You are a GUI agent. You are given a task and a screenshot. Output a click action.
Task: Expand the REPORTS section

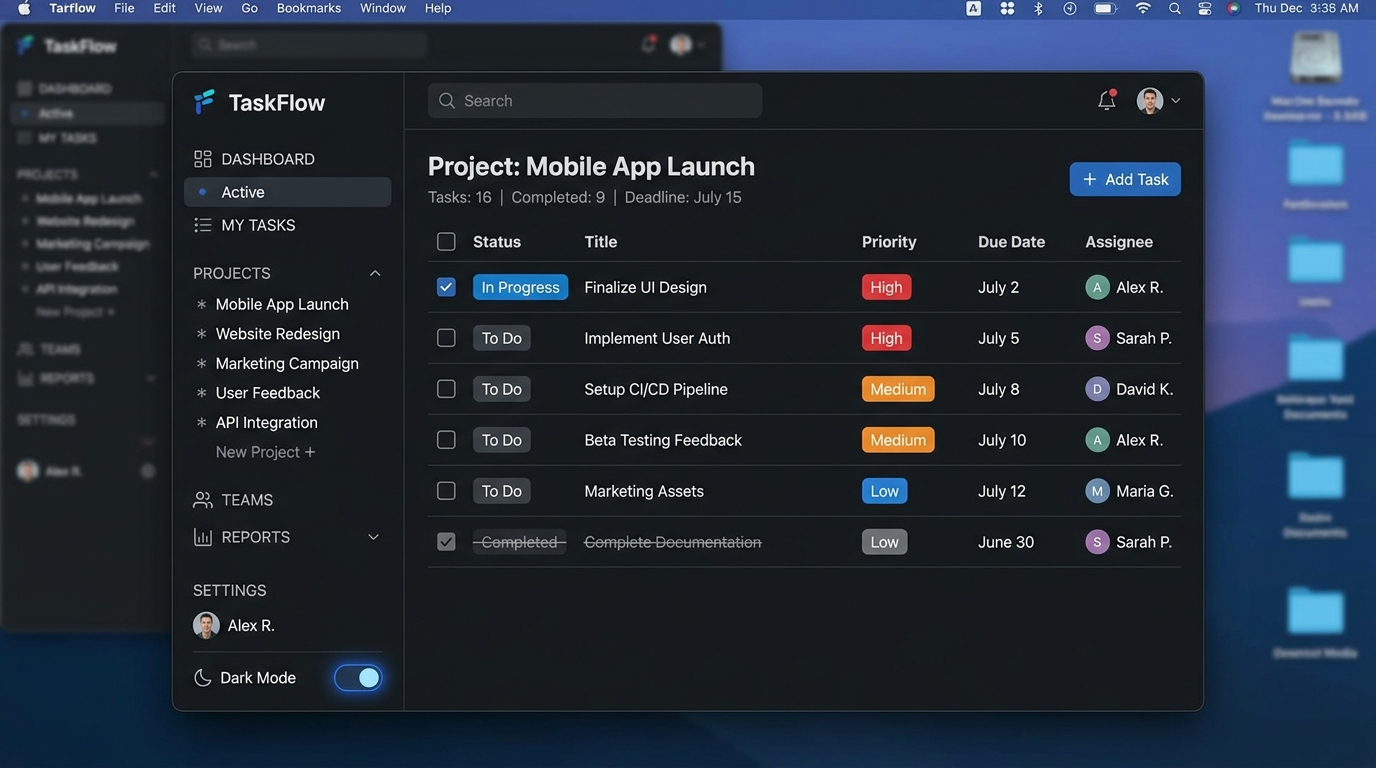point(373,536)
